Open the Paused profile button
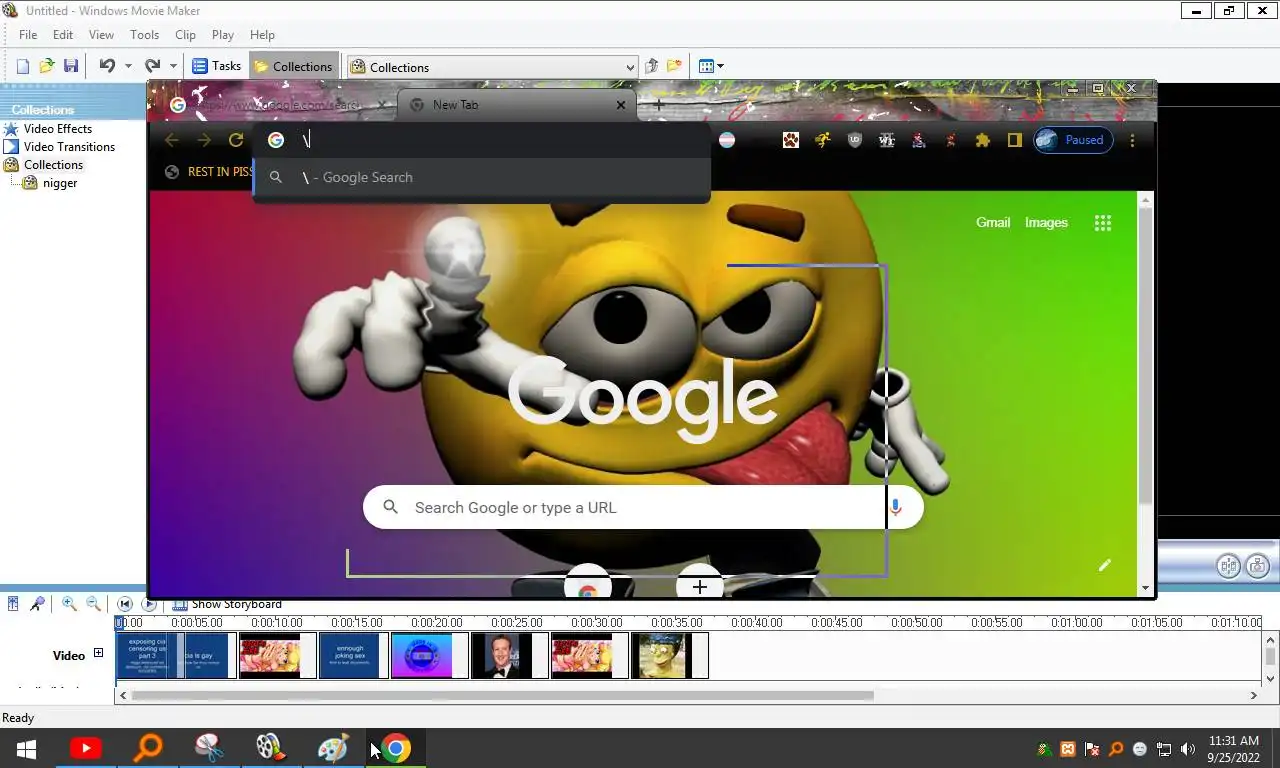This screenshot has height=768, width=1280. [1073, 140]
